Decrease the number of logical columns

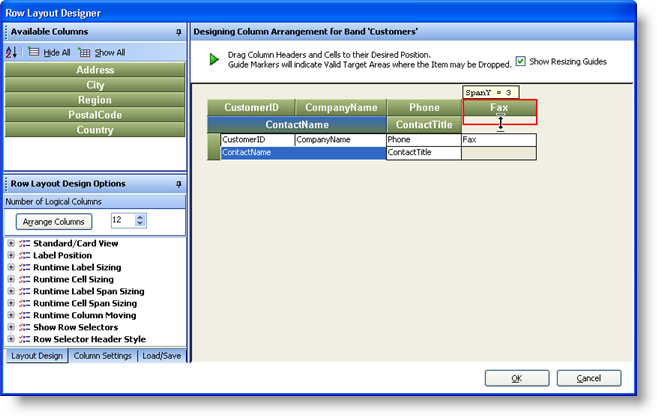point(140,223)
